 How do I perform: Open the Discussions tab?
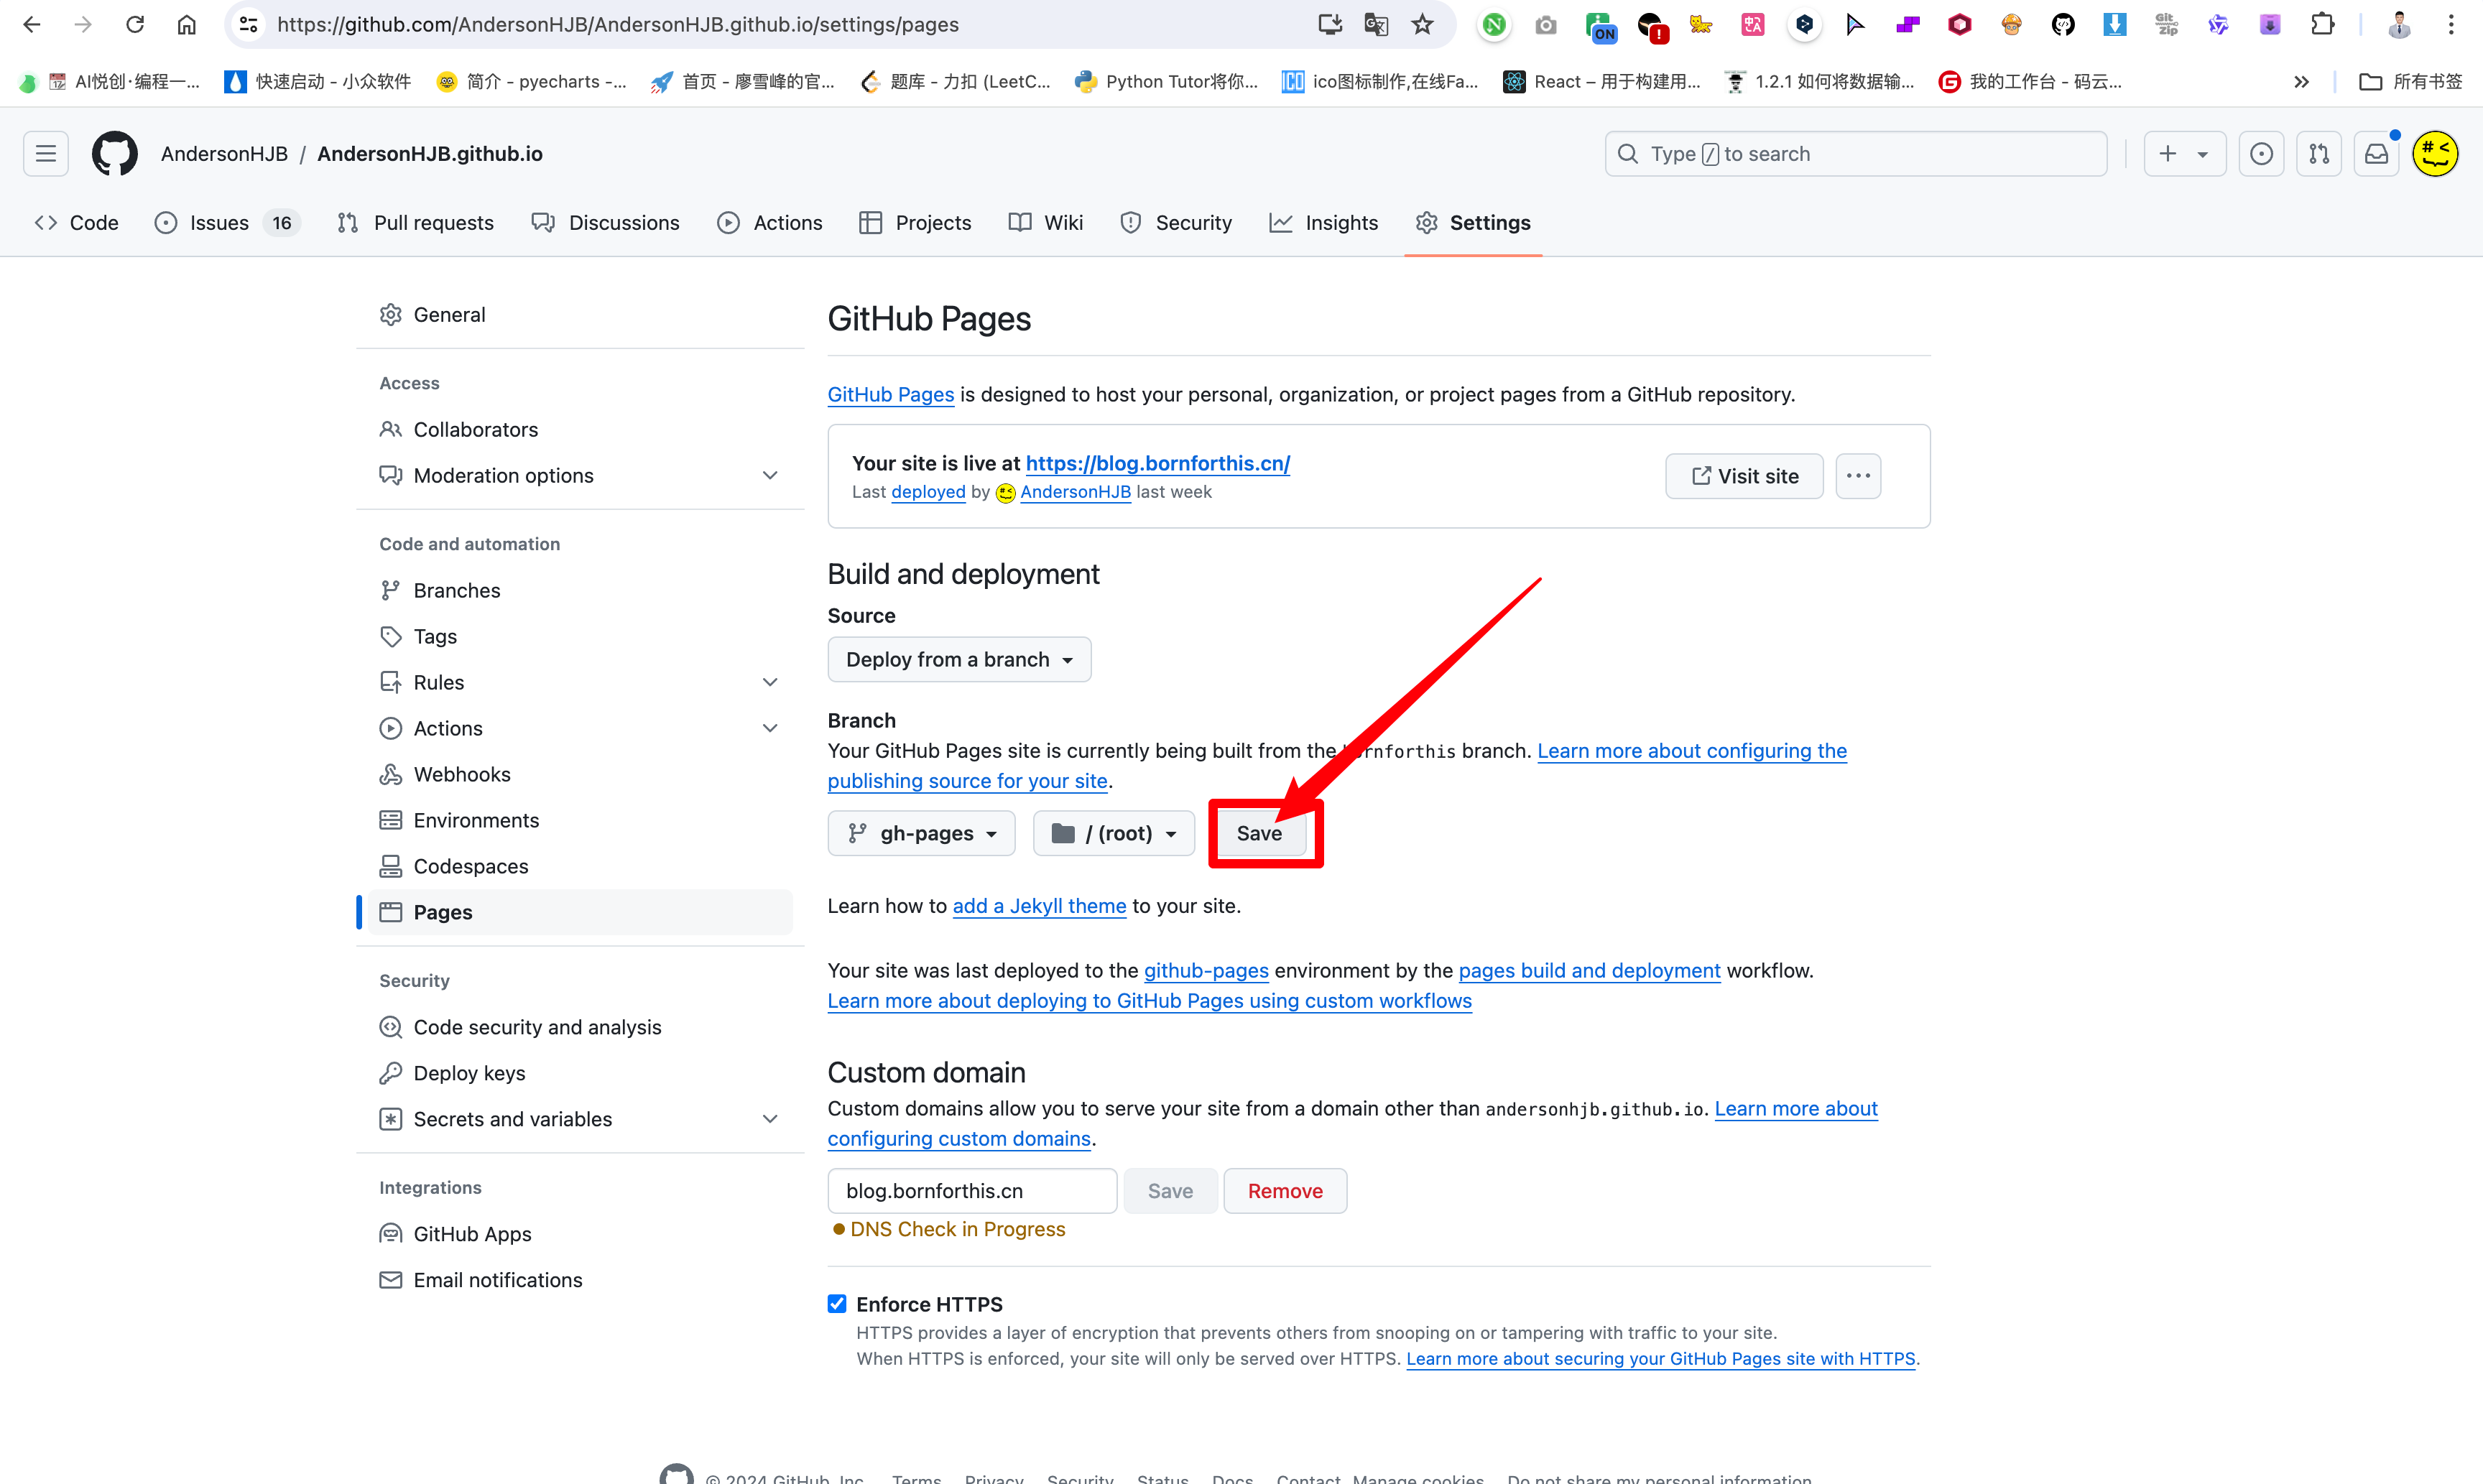(x=605, y=223)
